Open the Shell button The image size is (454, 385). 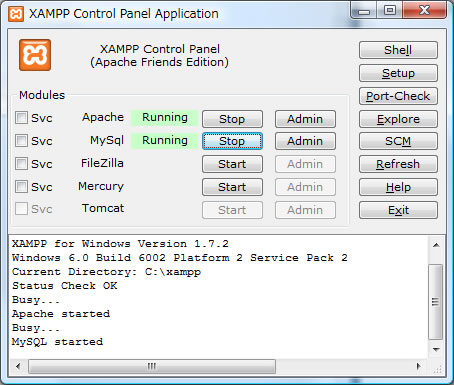click(x=398, y=50)
